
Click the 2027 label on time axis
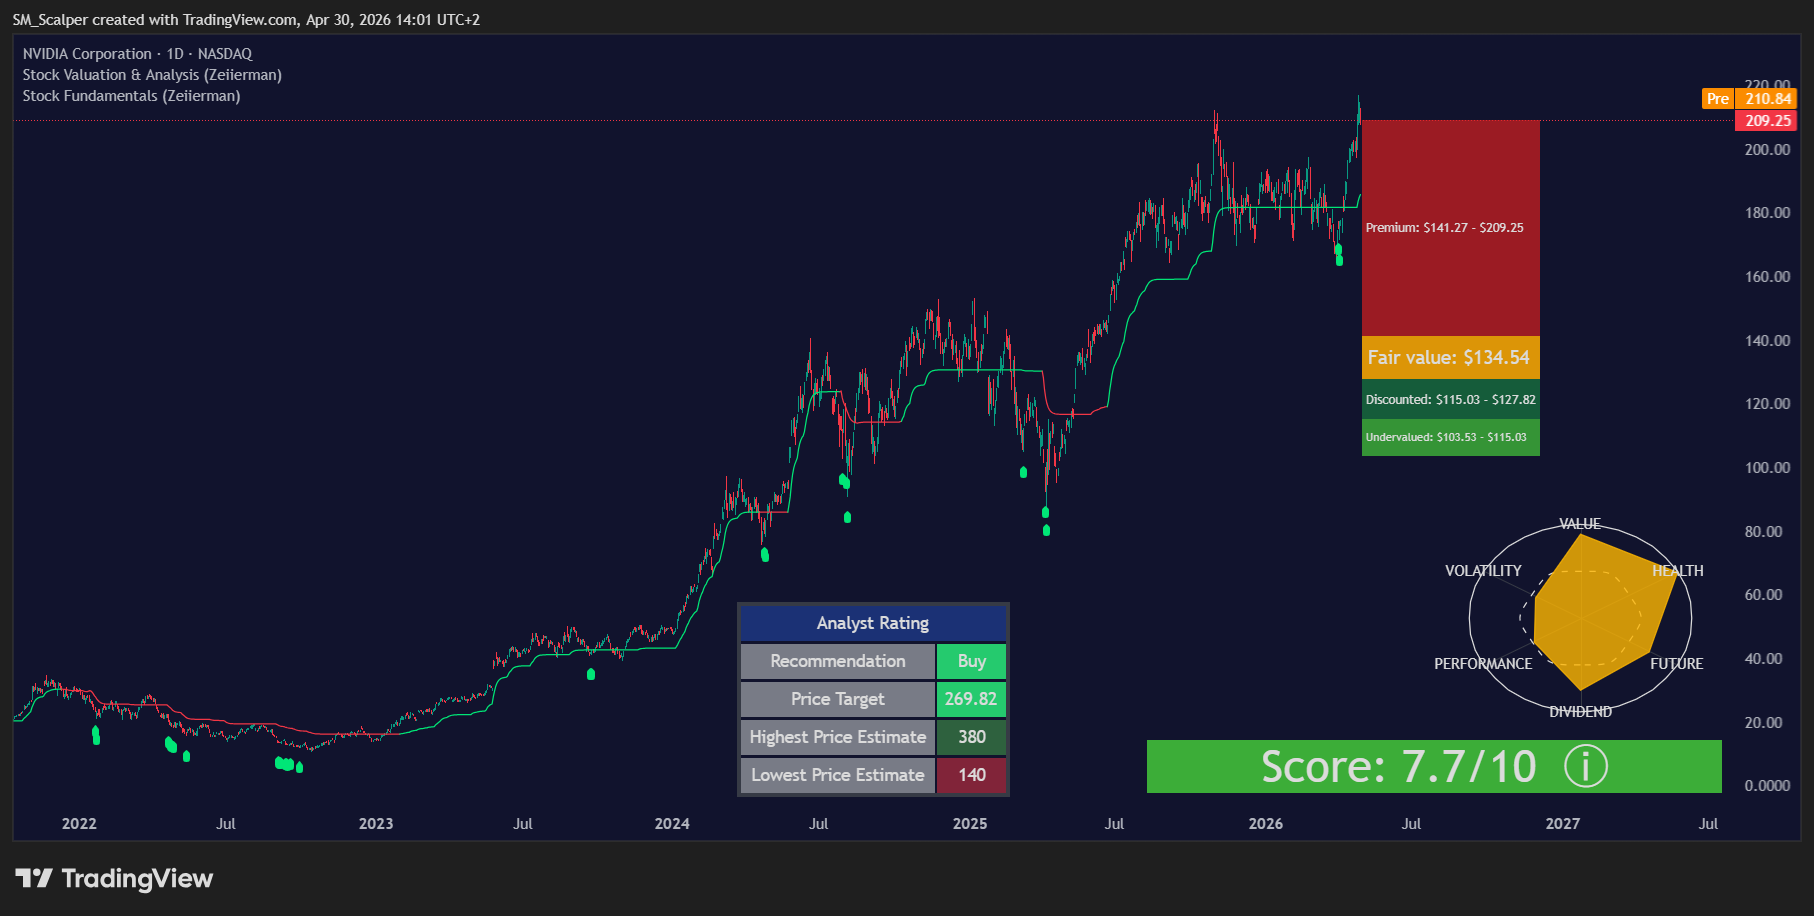(1563, 824)
